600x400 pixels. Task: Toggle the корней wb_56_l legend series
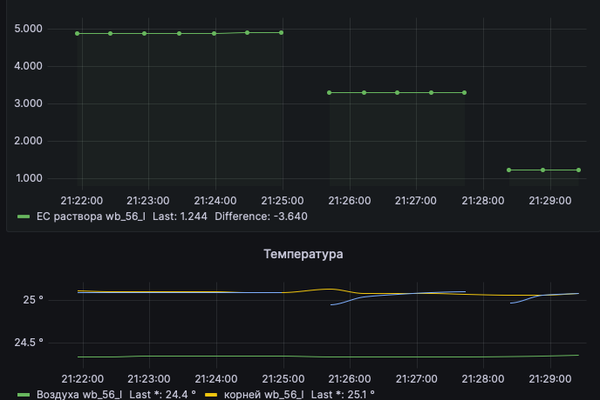tap(259, 395)
